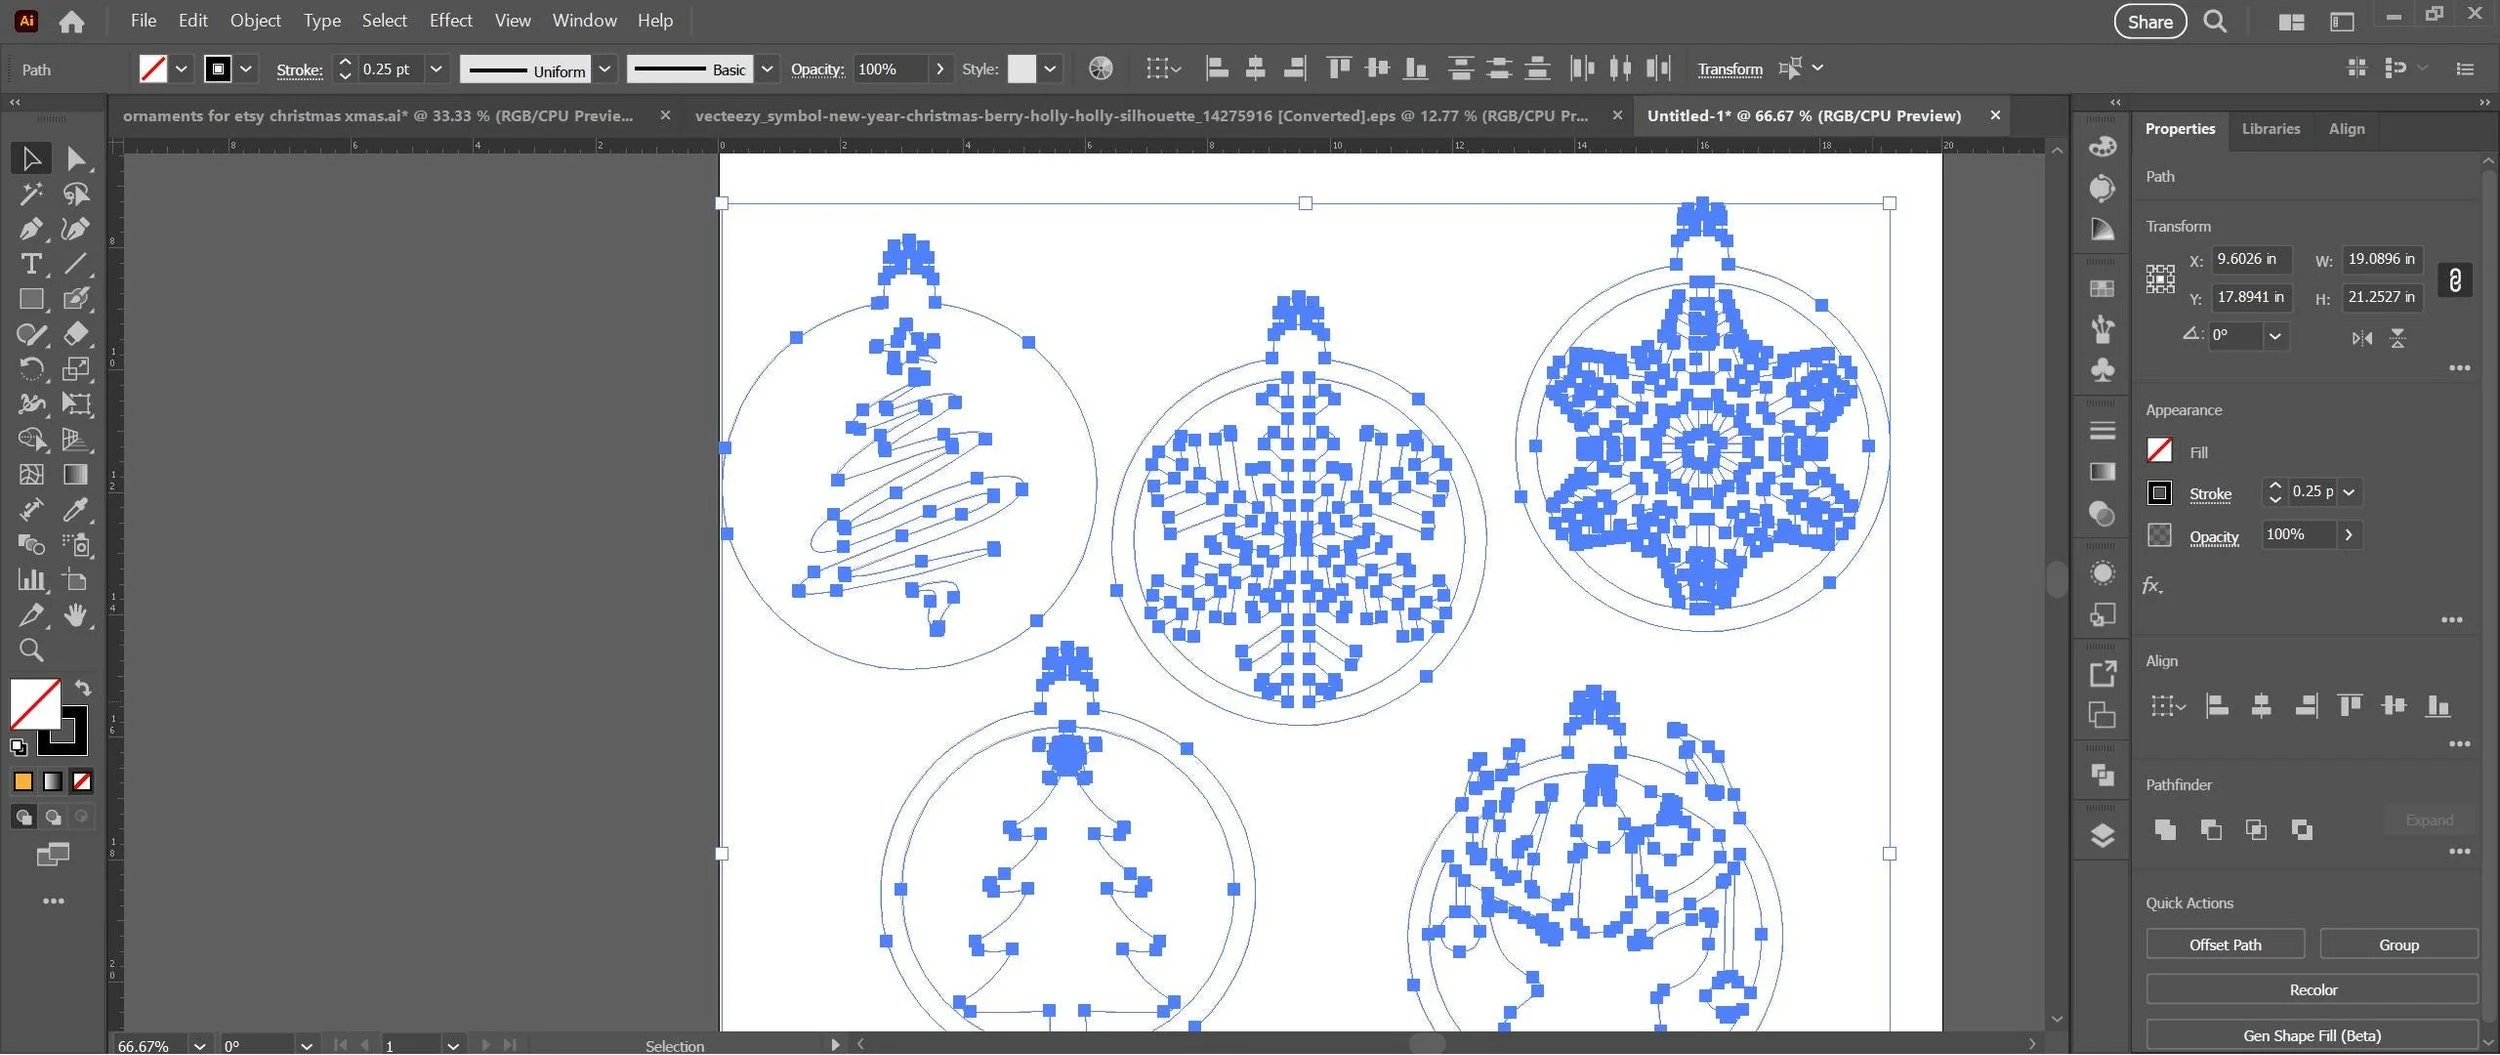2500x1055 pixels.
Task: Click the Share button
Action: click(2150, 22)
